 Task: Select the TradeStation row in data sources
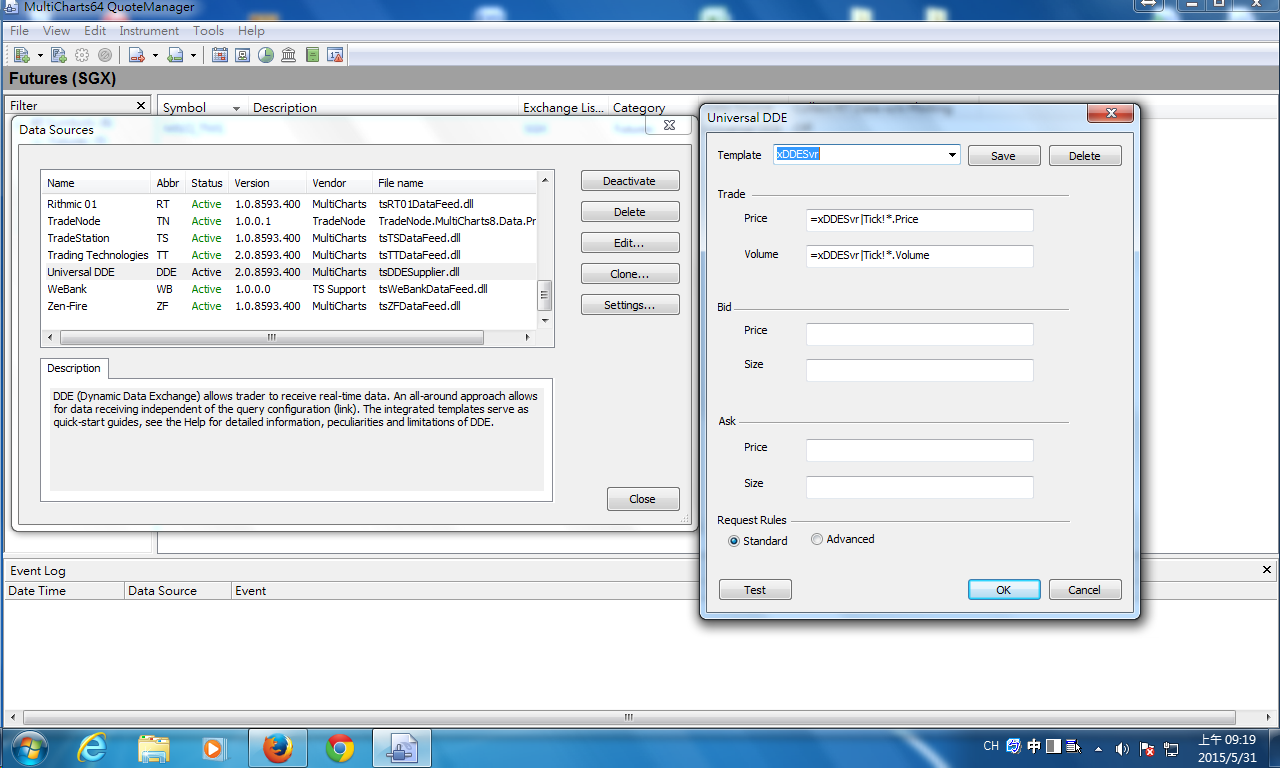(x=289, y=238)
